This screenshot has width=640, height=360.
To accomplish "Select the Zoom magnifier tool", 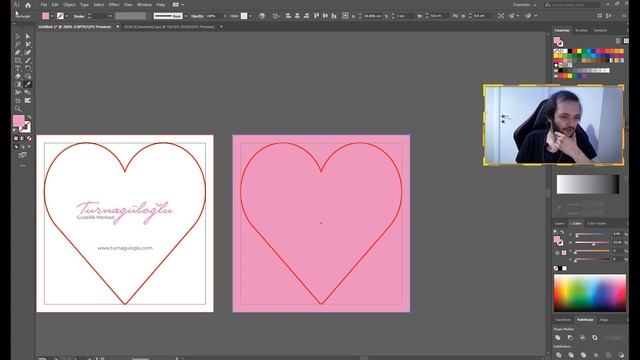I will click(x=18, y=109).
